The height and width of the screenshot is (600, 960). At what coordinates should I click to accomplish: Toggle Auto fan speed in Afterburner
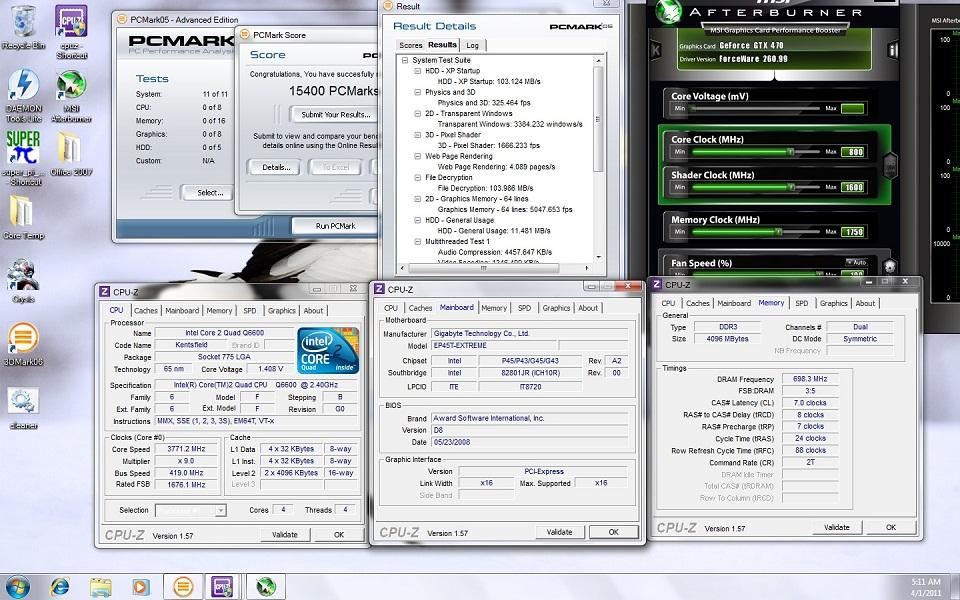(x=856, y=262)
